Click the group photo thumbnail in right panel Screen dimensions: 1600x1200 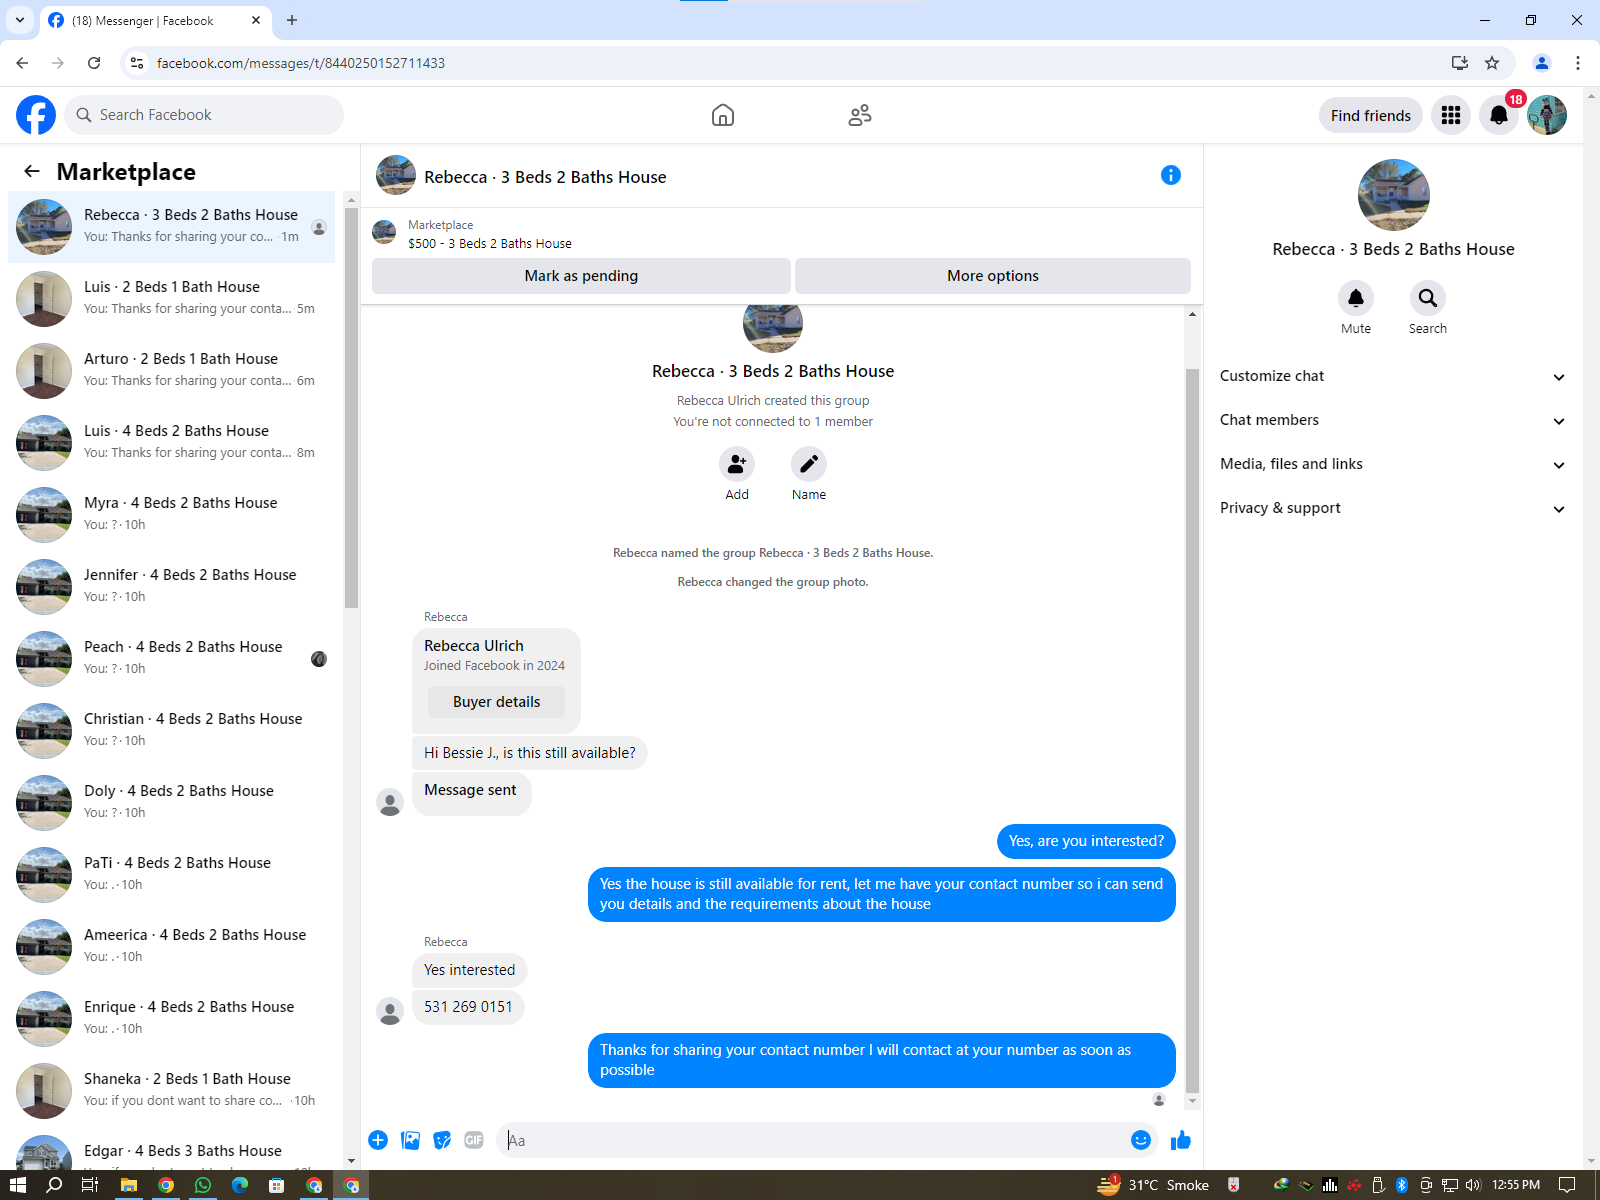click(1393, 195)
